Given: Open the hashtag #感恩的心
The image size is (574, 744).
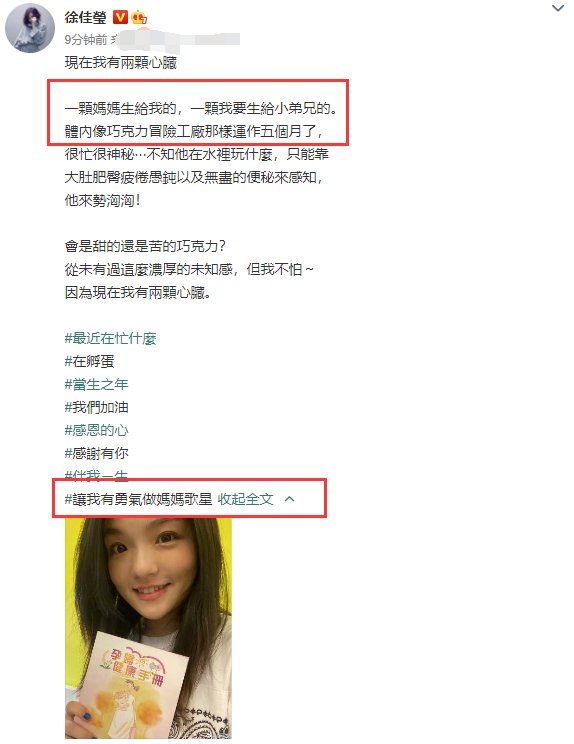Looking at the screenshot, I should coord(96,430).
